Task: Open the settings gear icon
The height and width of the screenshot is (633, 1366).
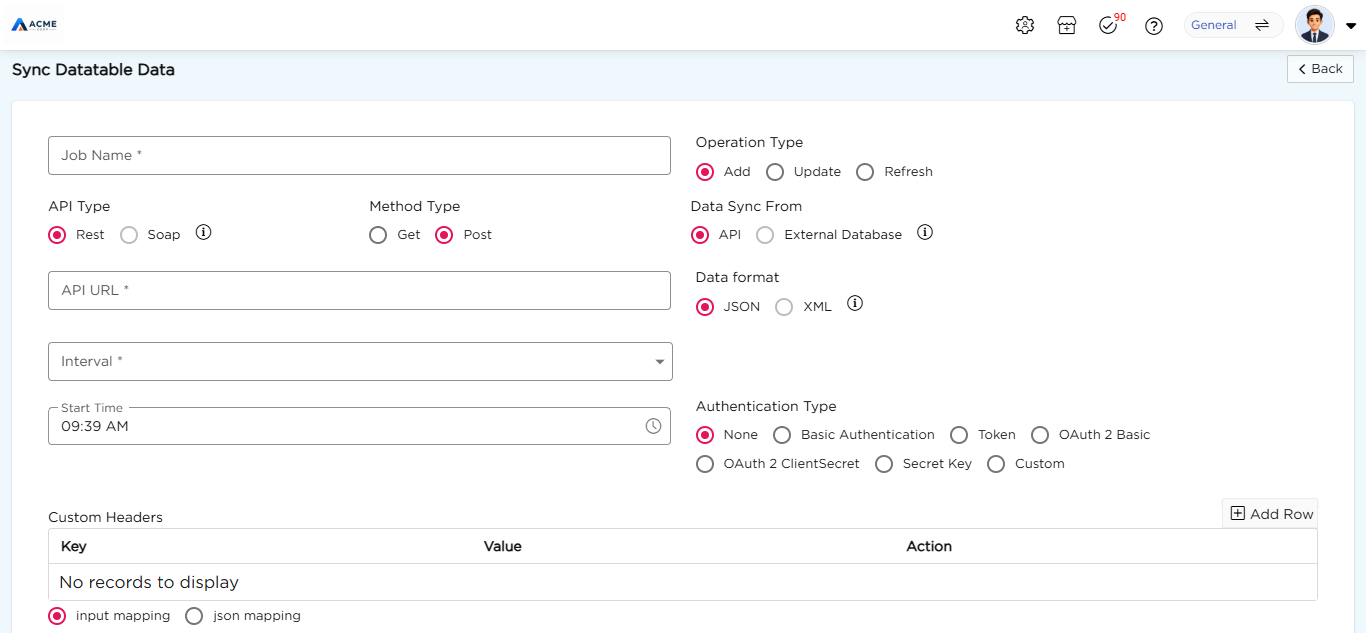Action: click(1024, 25)
